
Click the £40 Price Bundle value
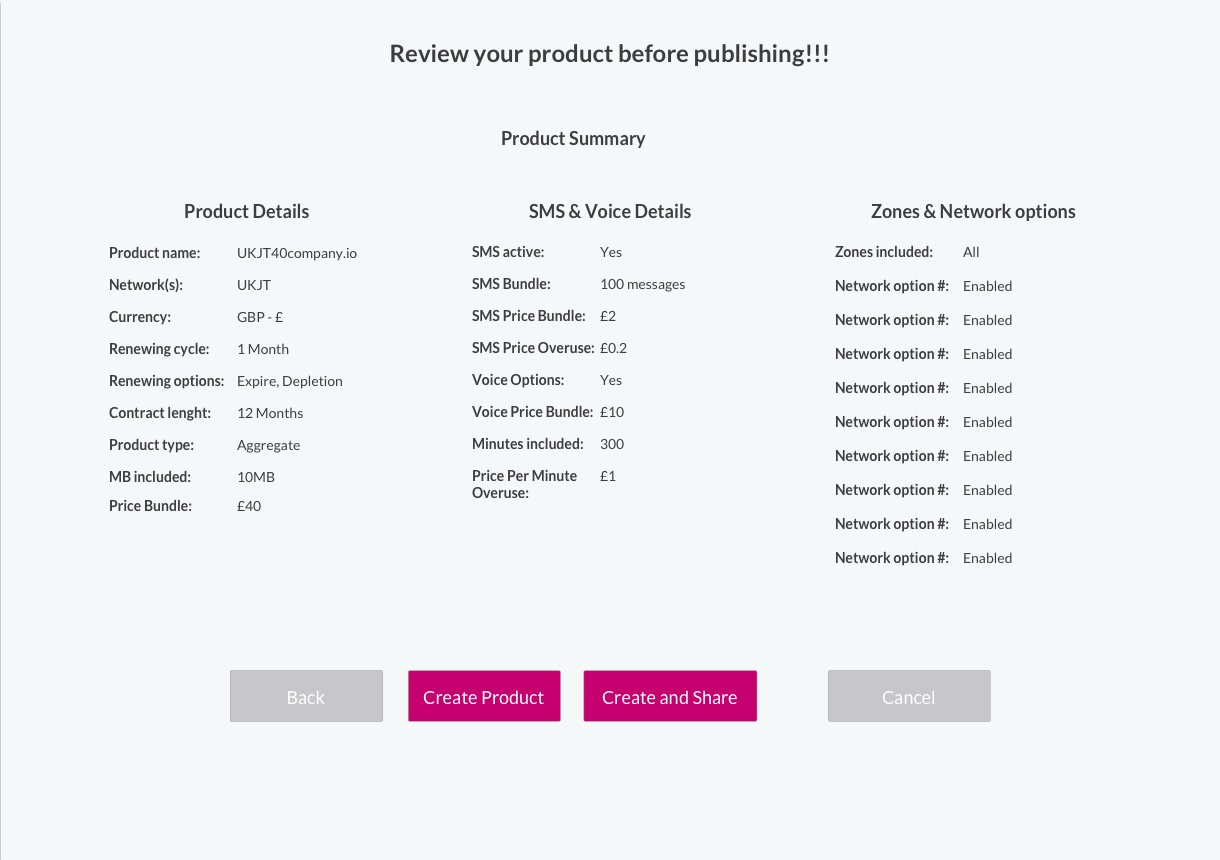(249, 506)
